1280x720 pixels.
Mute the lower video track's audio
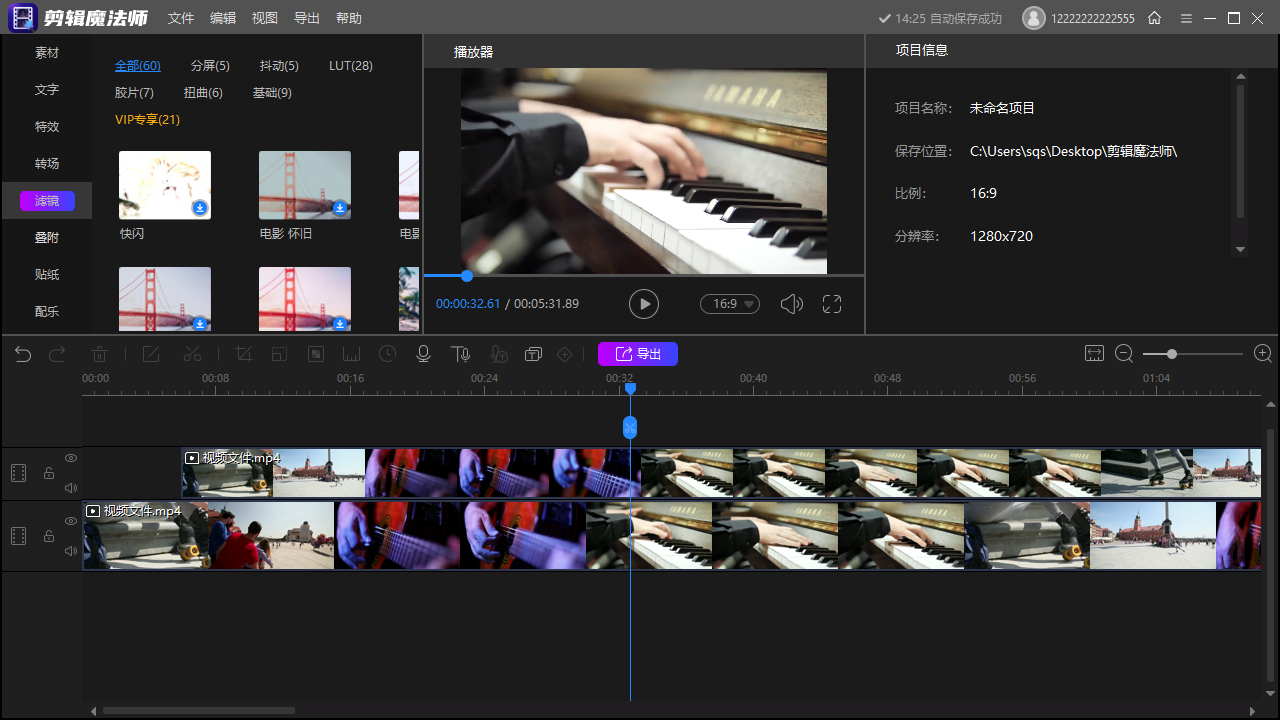[x=71, y=551]
